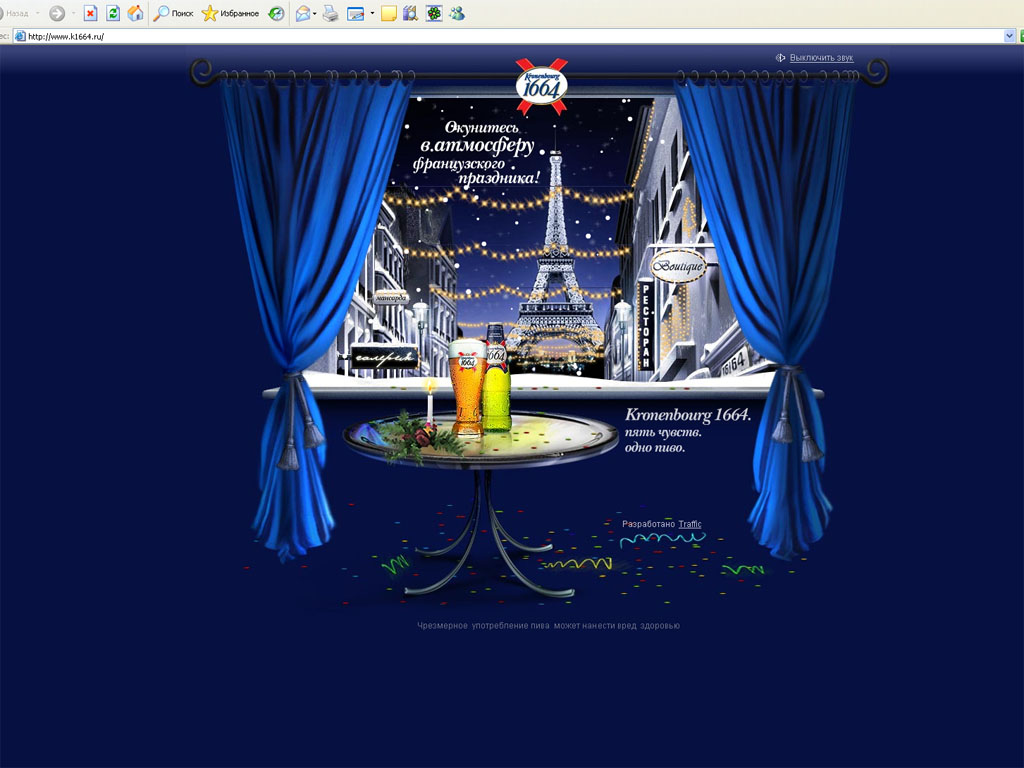
Task: Open the Traffic developer link
Action: point(690,524)
